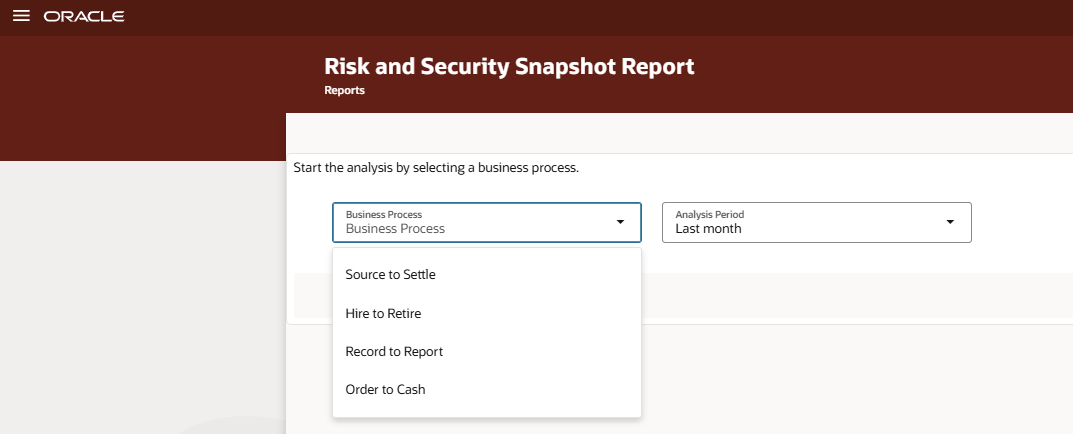This screenshot has height=434, width=1073.
Task: Pick Record to Report option
Action: (x=487, y=351)
